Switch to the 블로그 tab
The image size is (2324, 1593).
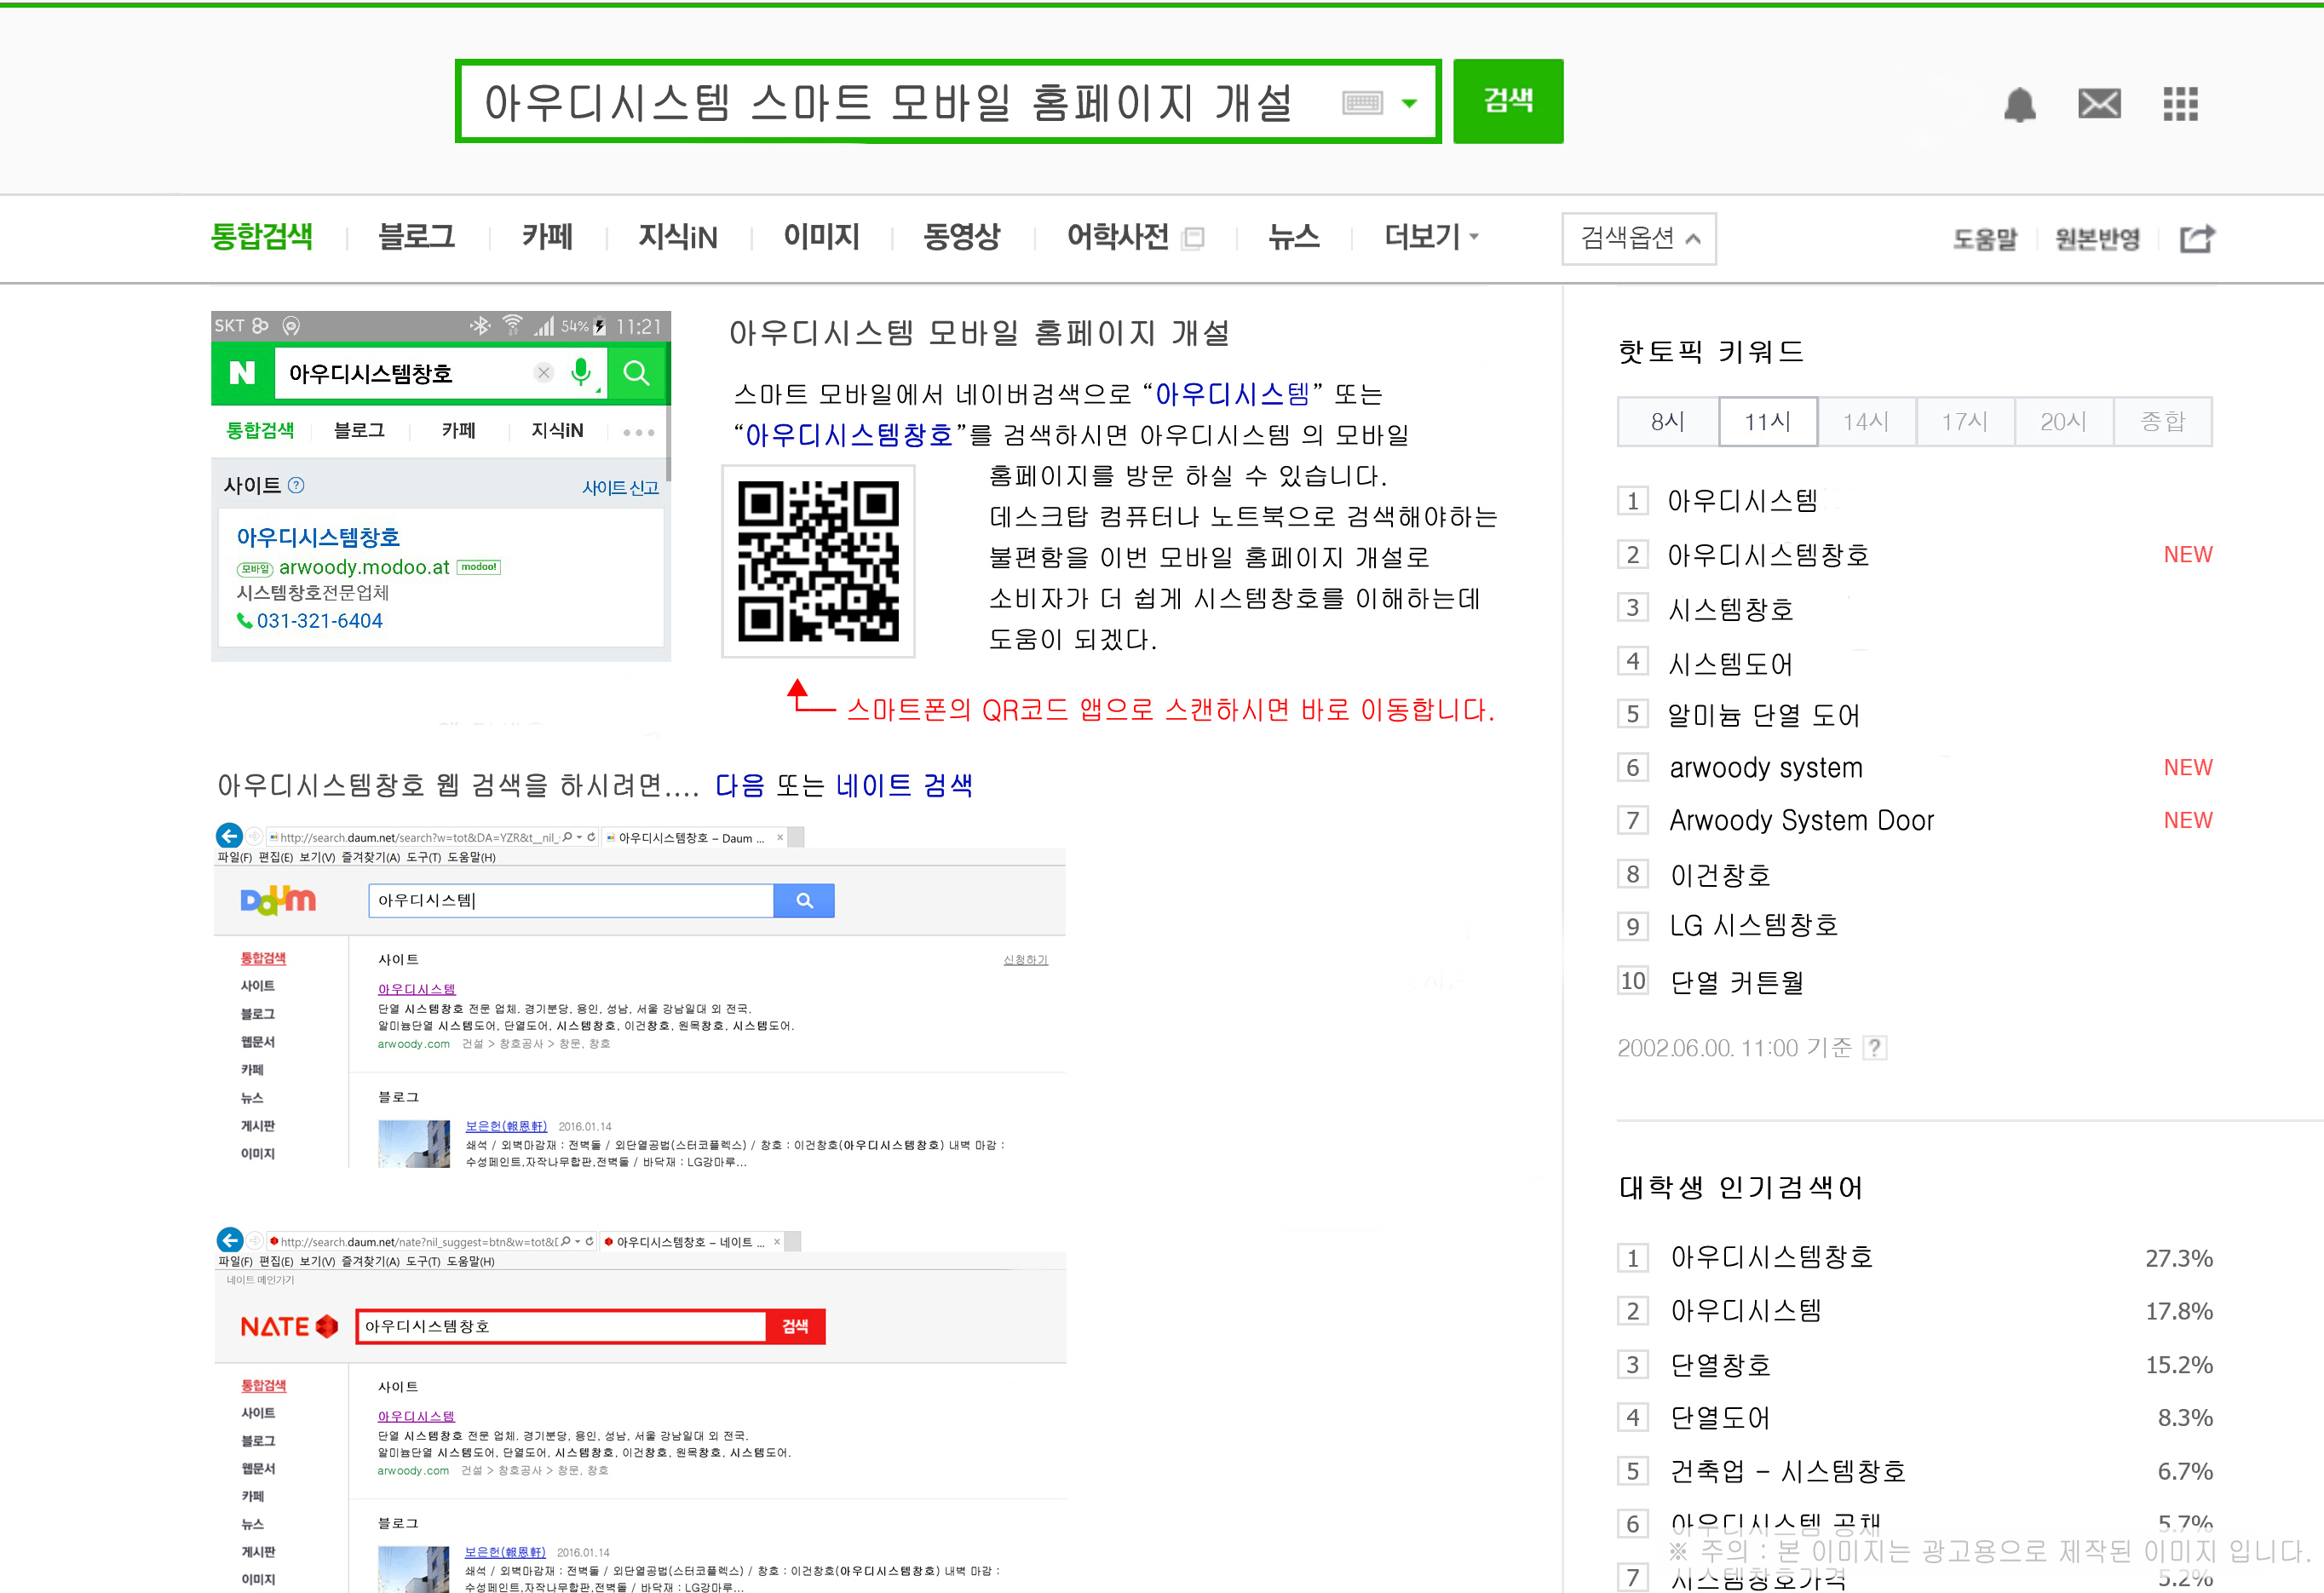(x=417, y=237)
